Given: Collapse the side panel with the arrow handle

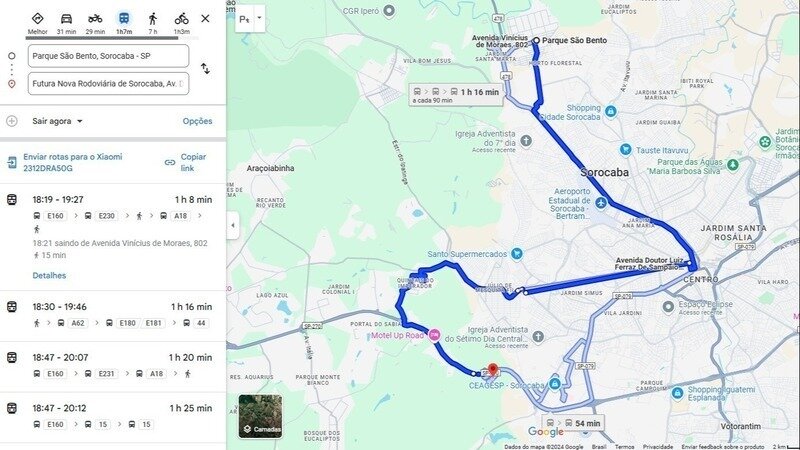Looking at the screenshot, I should tap(233, 225).
